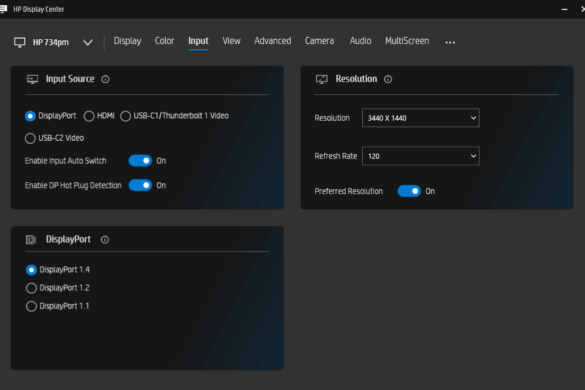Click the Resolution panel screen icon

click(x=322, y=79)
